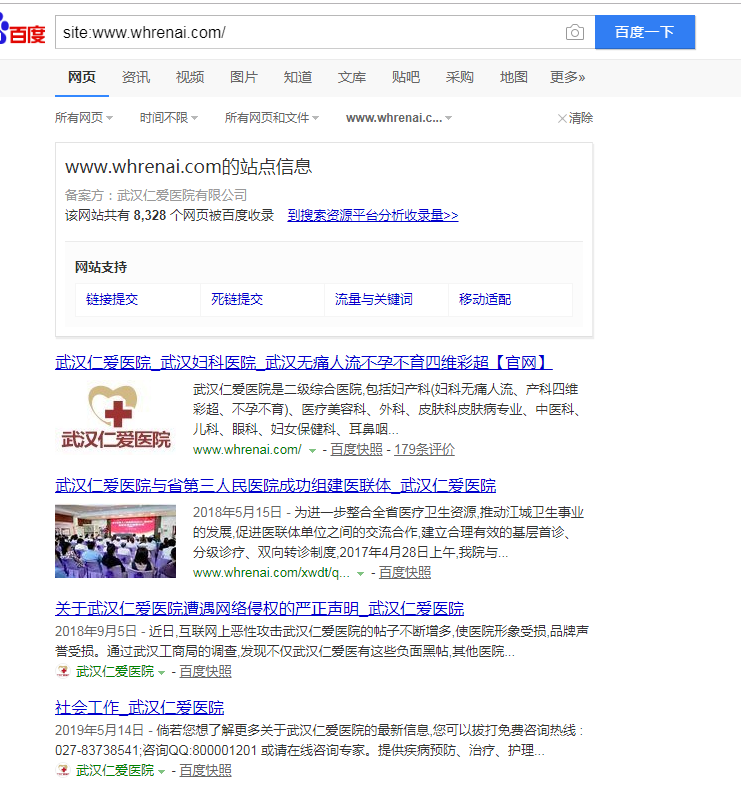Open 流量与关键词 link
Screen dimensions: 741x789
pyautogui.click(x=374, y=299)
